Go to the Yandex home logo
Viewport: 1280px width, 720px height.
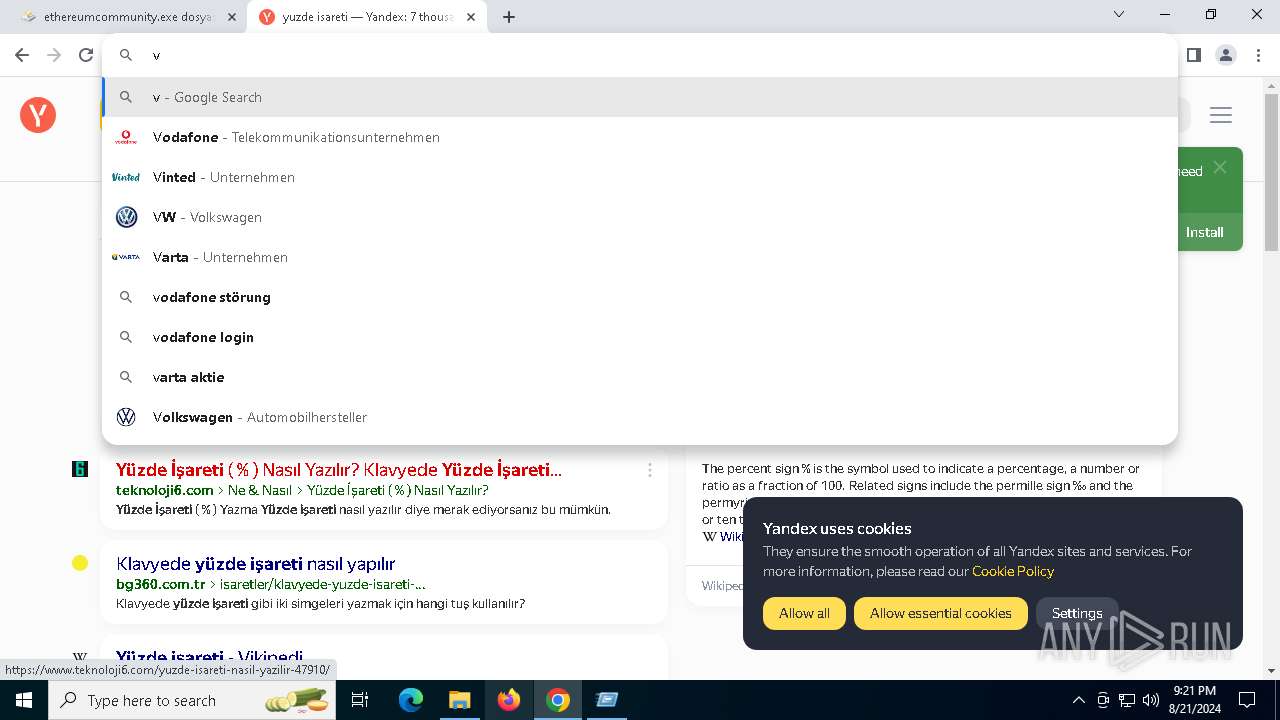point(38,115)
